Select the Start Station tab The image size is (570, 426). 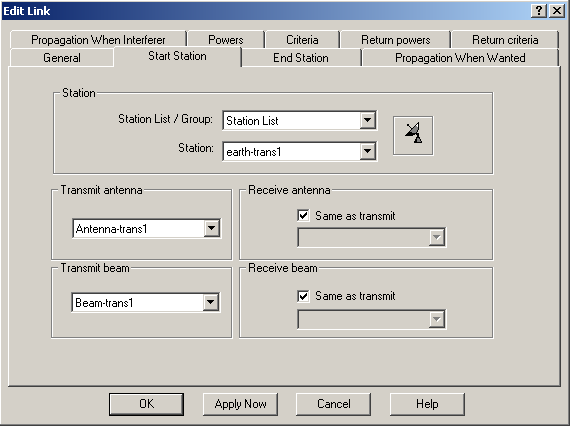[177, 56]
